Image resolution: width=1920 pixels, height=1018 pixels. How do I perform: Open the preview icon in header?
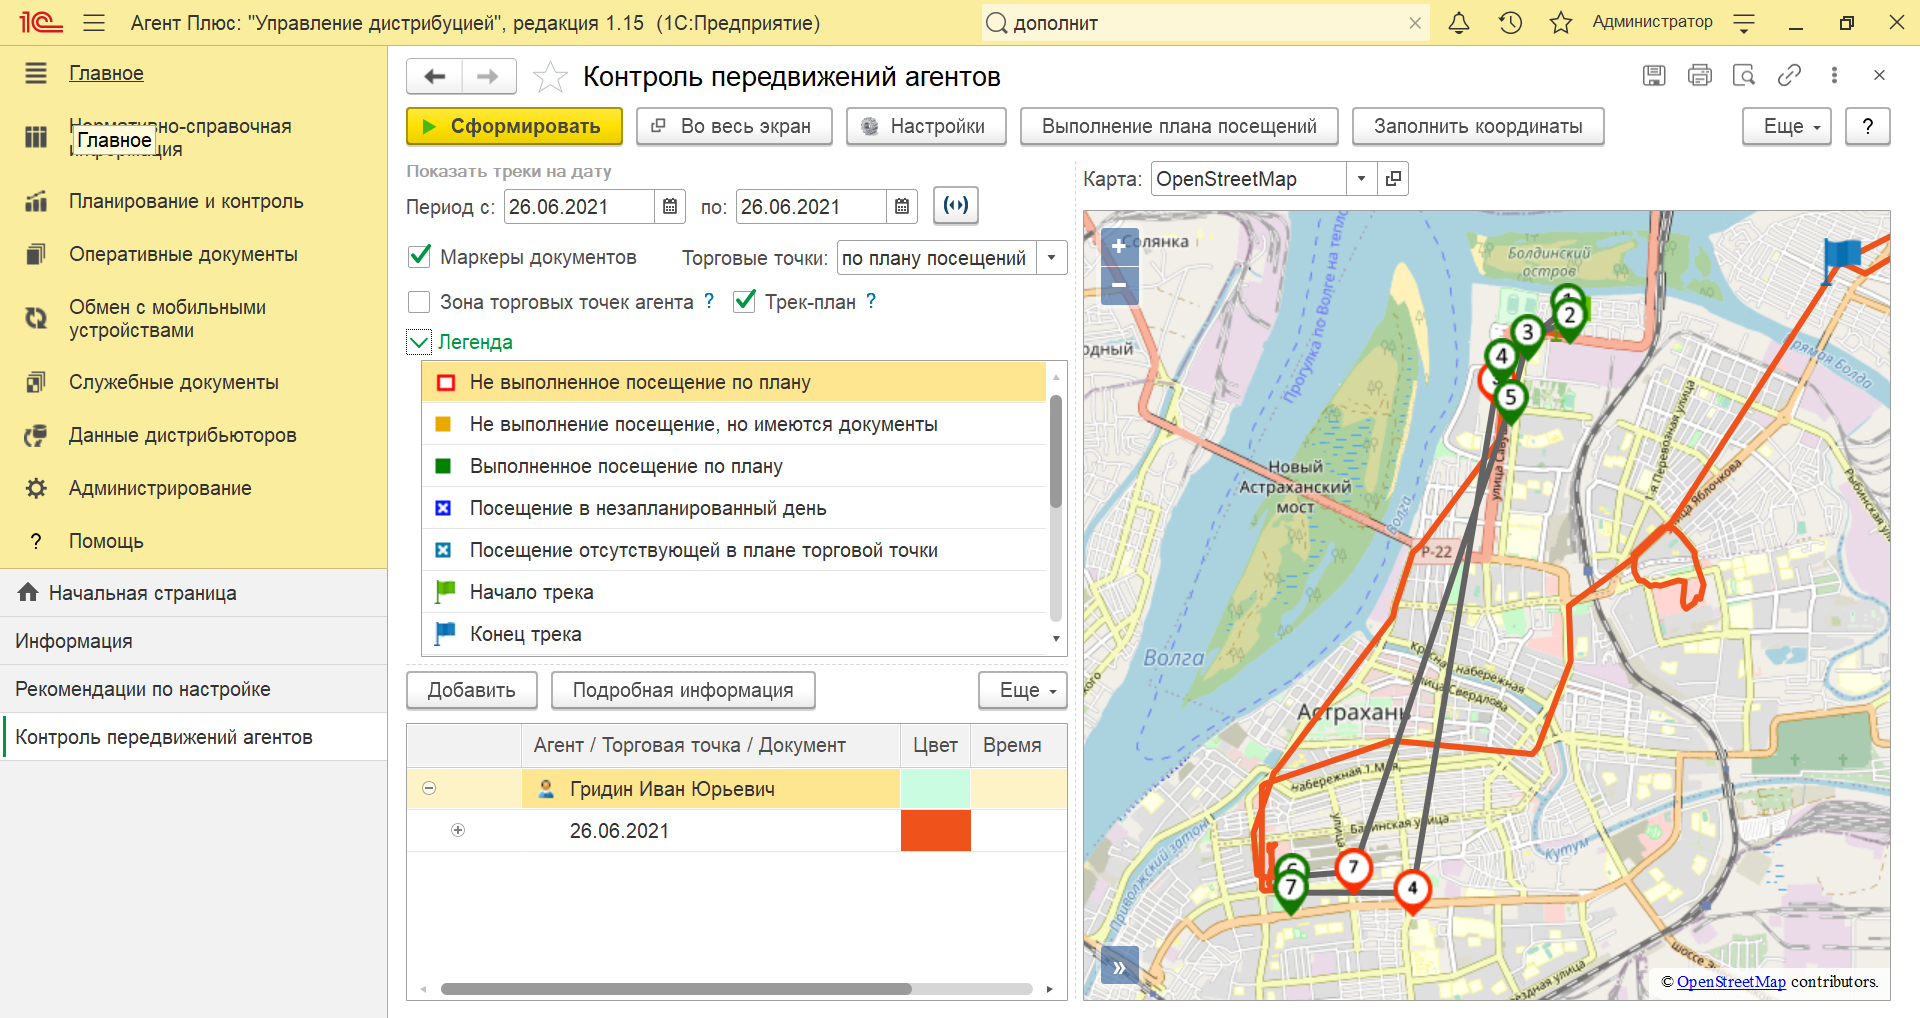(x=1744, y=75)
